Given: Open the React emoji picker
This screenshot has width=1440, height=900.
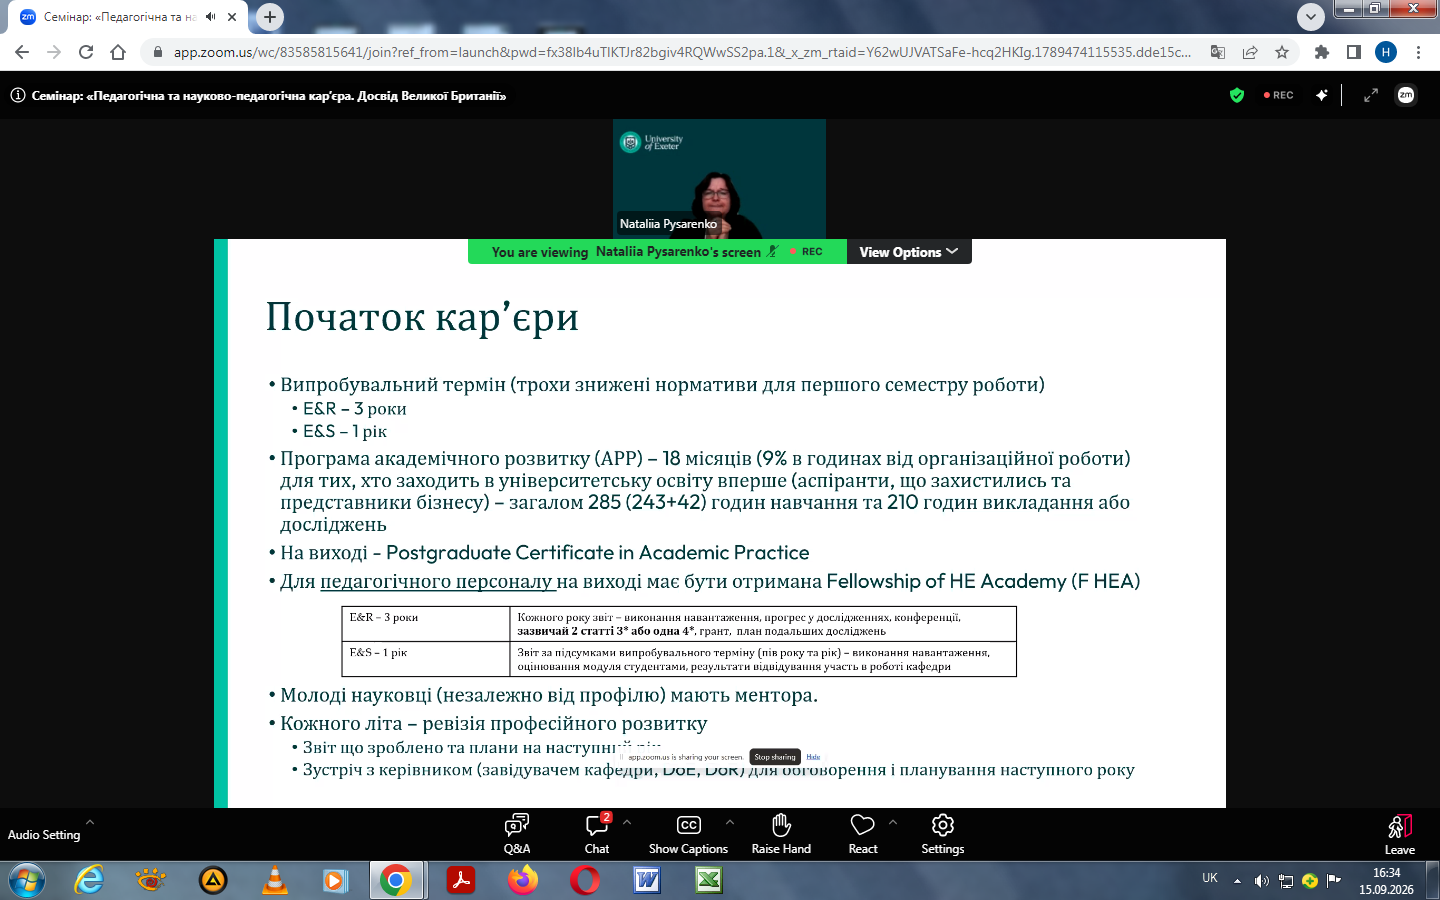Looking at the screenshot, I should 863,834.
